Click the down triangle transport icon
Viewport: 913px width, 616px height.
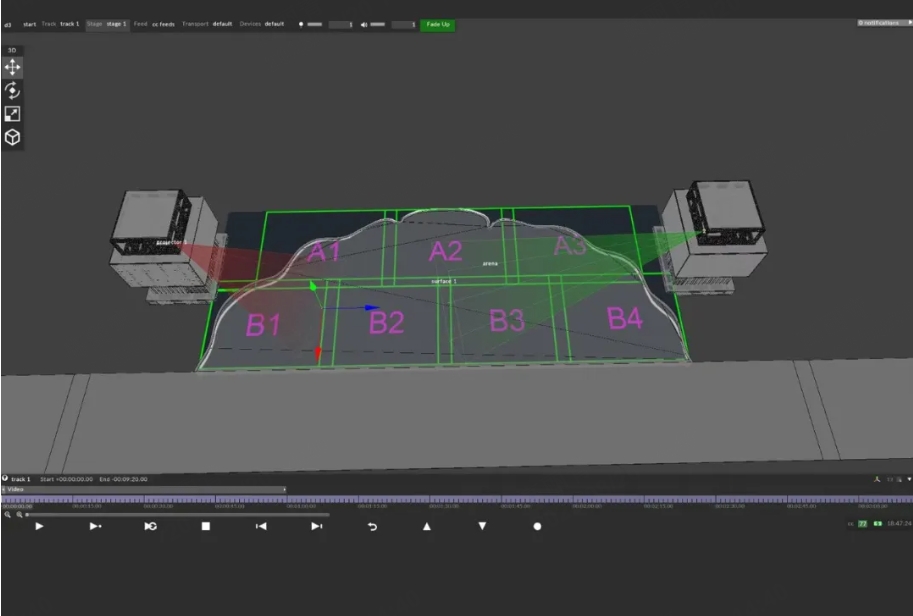(482, 526)
